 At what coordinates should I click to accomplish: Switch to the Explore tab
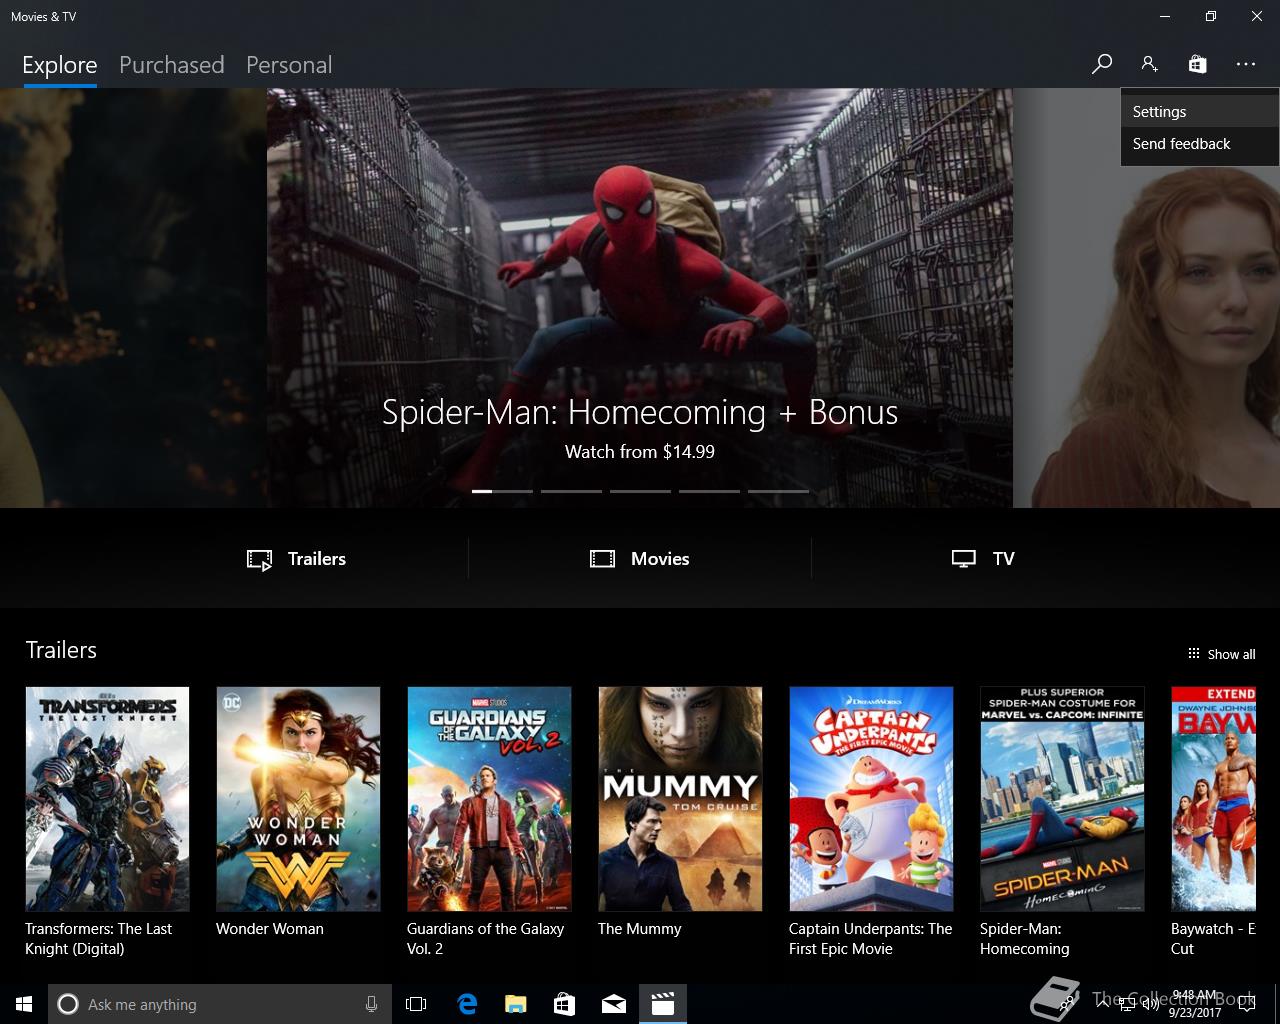pos(60,65)
